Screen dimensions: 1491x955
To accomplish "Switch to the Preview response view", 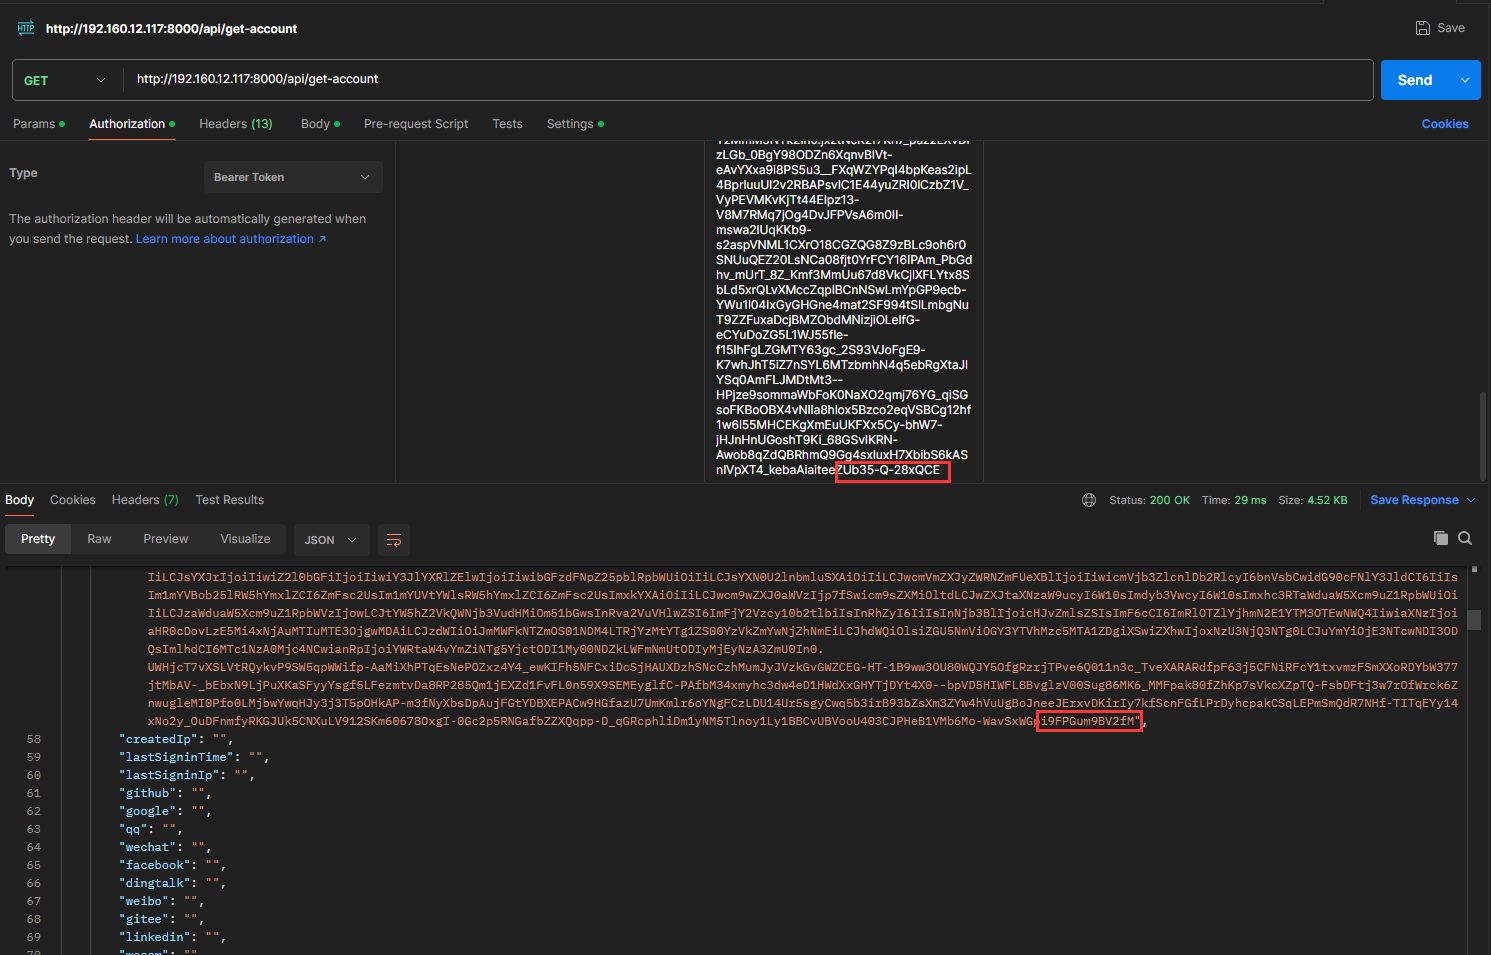I will click(x=166, y=539).
